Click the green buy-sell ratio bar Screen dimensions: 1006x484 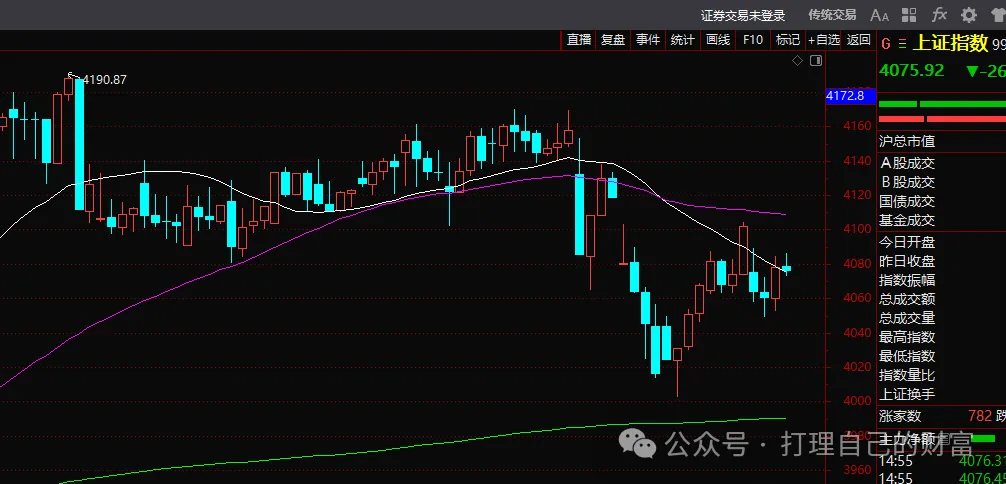pos(942,104)
